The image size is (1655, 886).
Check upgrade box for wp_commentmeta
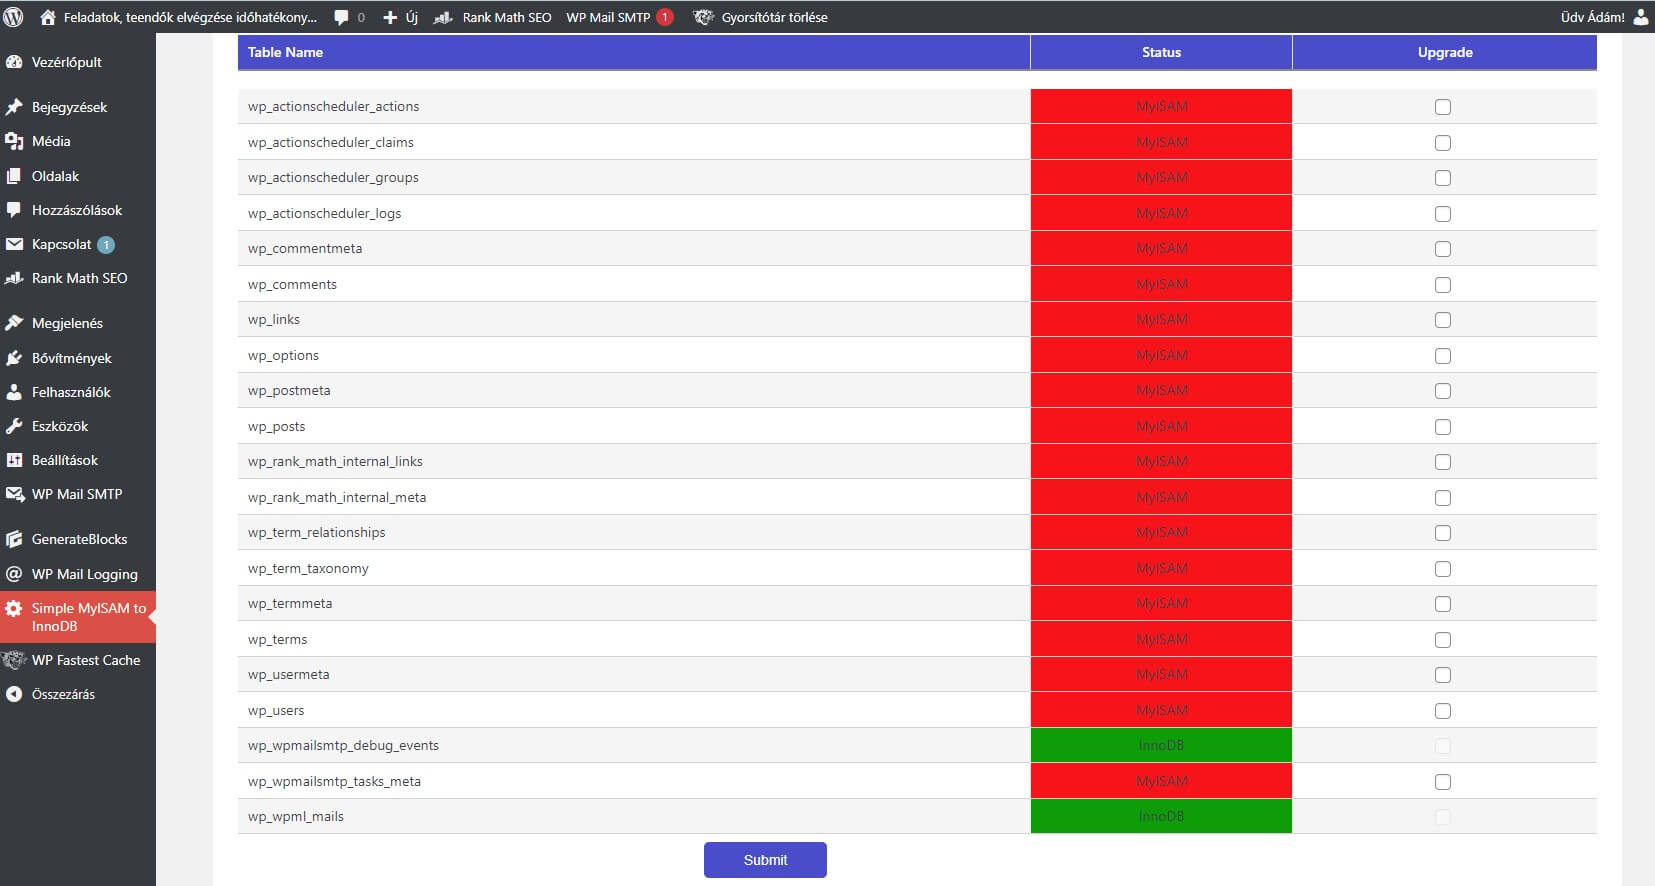coord(1443,249)
